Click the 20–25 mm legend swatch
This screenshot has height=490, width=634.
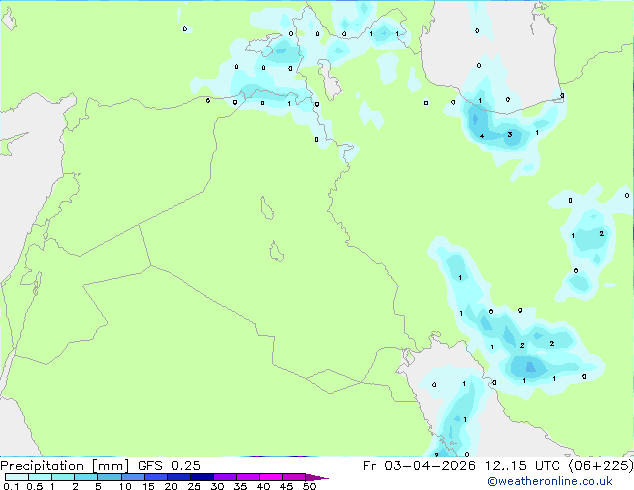point(179,477)
